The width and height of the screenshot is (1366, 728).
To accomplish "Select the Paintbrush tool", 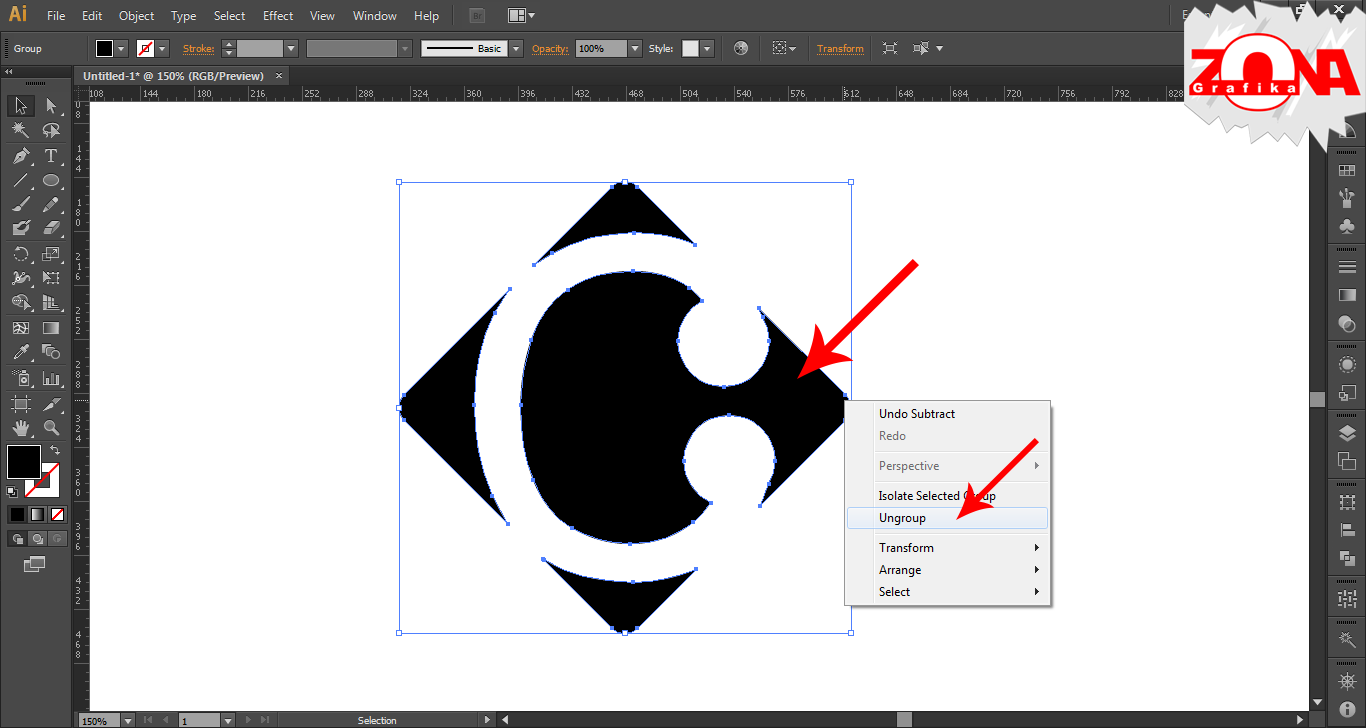I will [x=20, y=204].
